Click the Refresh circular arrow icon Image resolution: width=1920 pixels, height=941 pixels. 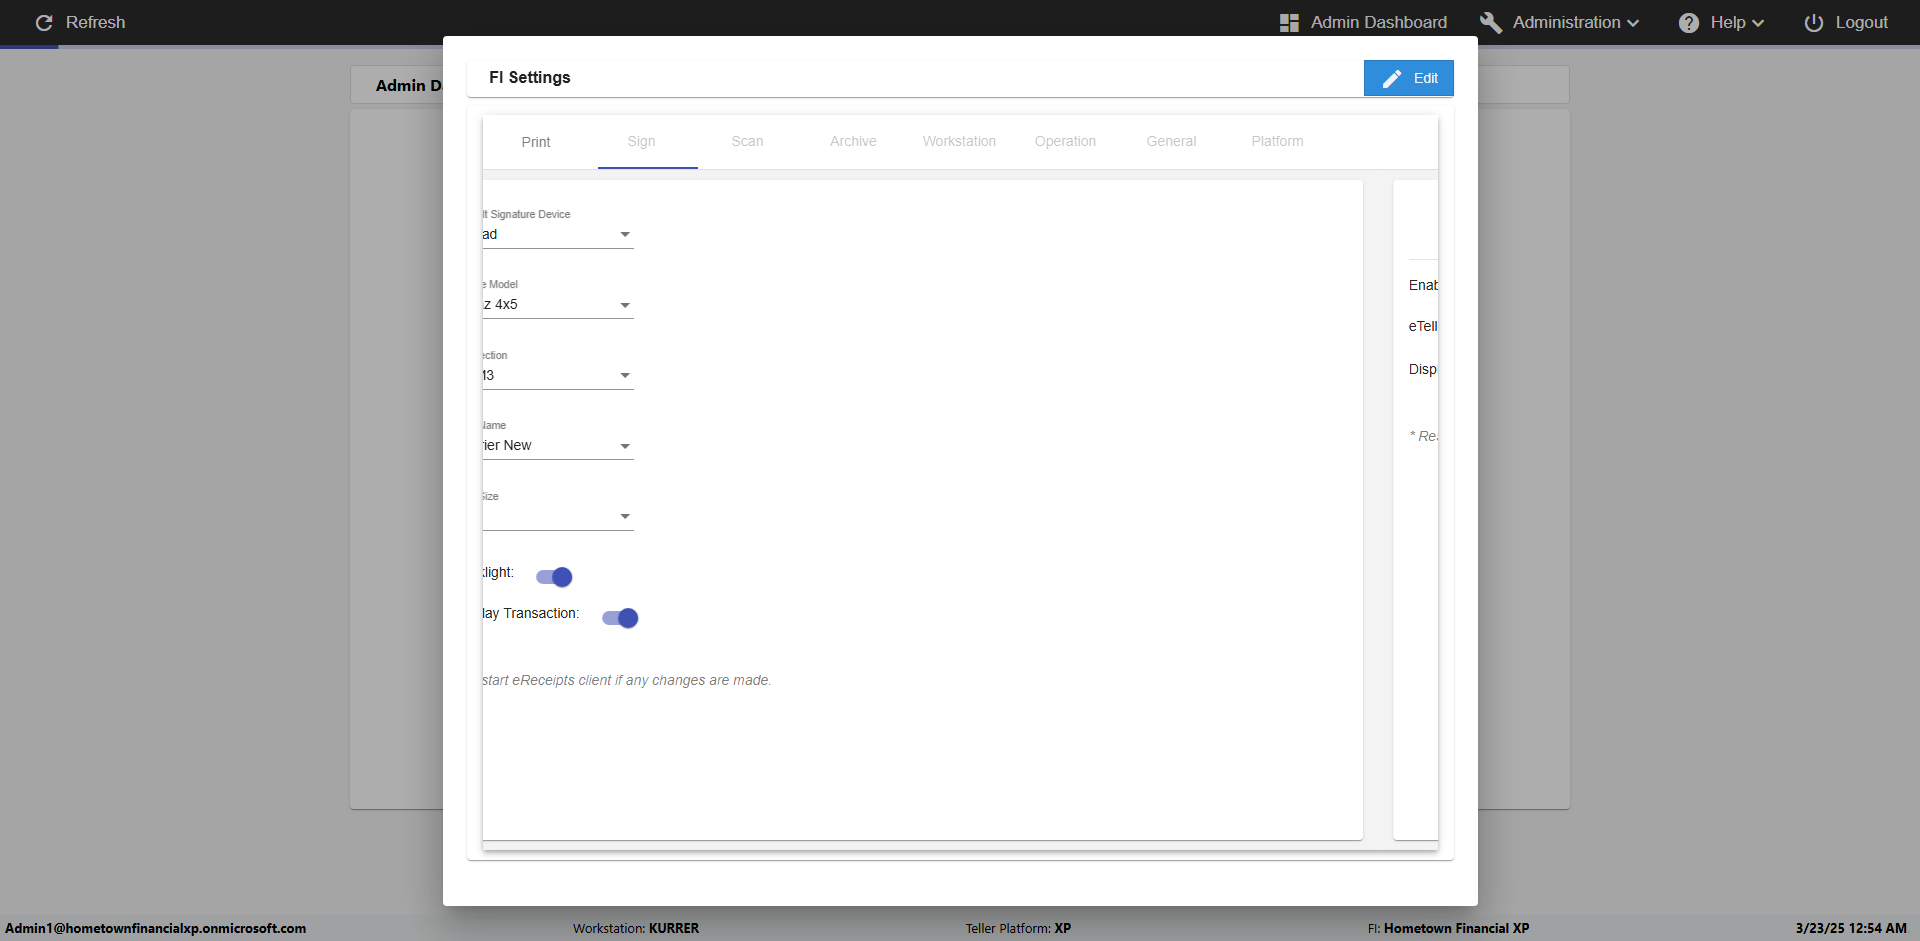tap(44, 22)
